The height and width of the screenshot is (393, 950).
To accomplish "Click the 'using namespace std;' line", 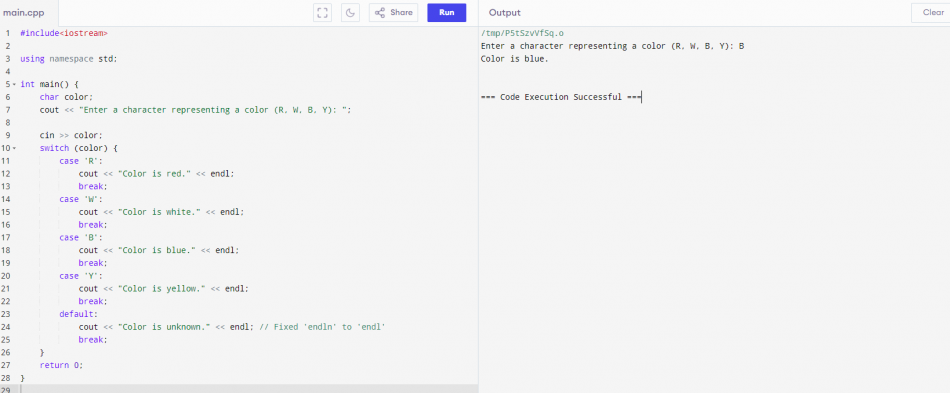I will click(x=68, y=59).
